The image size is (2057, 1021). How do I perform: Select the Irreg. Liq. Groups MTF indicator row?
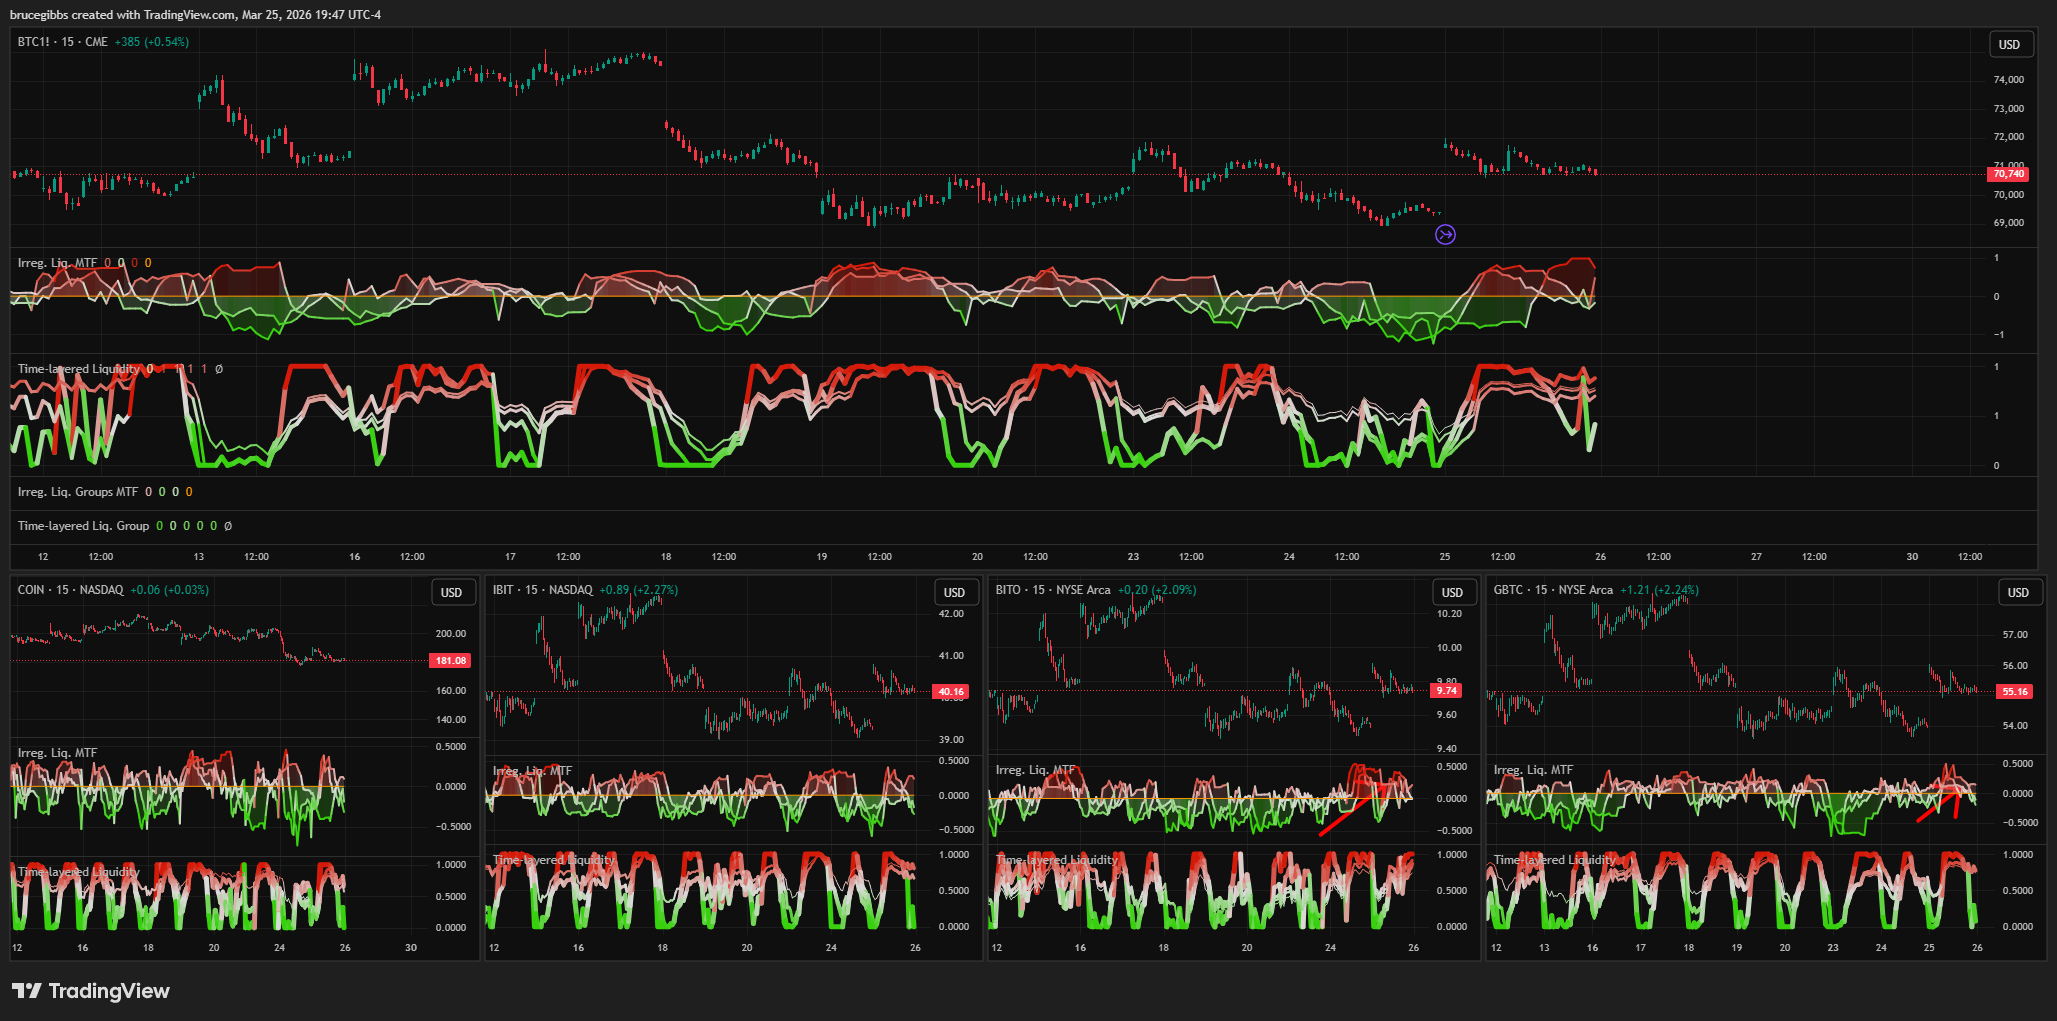click(x=78, y=492)
